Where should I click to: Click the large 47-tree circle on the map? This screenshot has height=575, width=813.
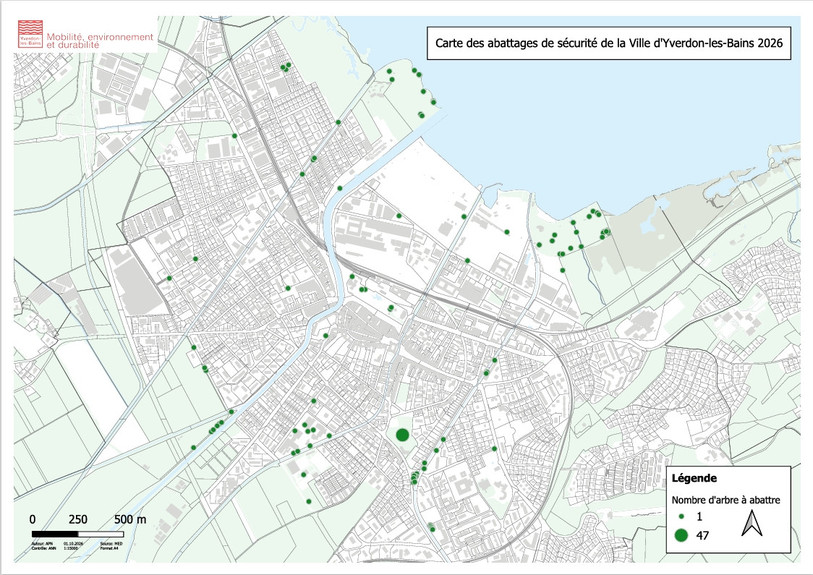402,435
